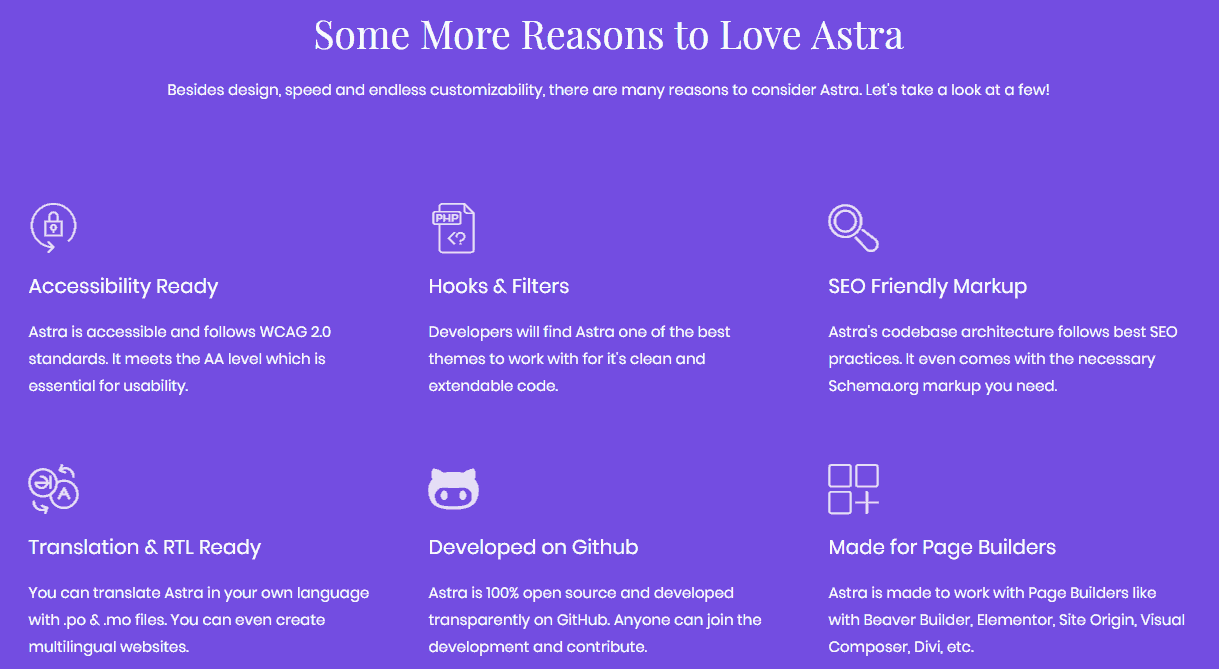This screenshot has height=669, width=1219.
Task: Click the WCAG 2.0 standards description paragraph
Action: 178,358
